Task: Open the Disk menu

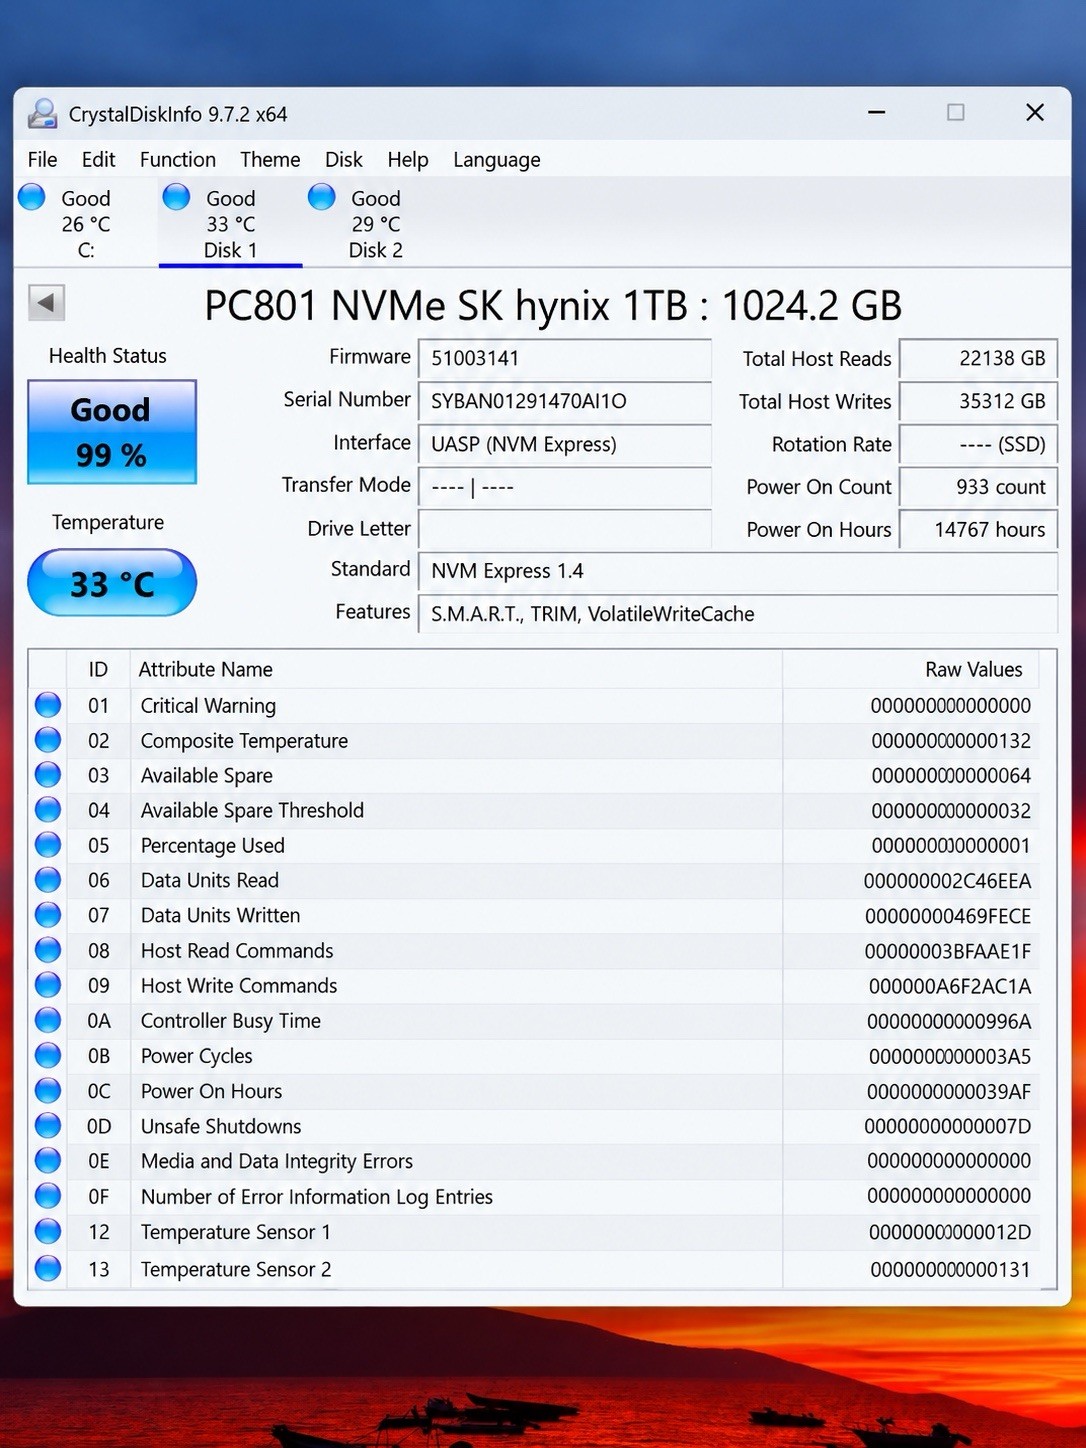Action: click(x=343, y=160)
